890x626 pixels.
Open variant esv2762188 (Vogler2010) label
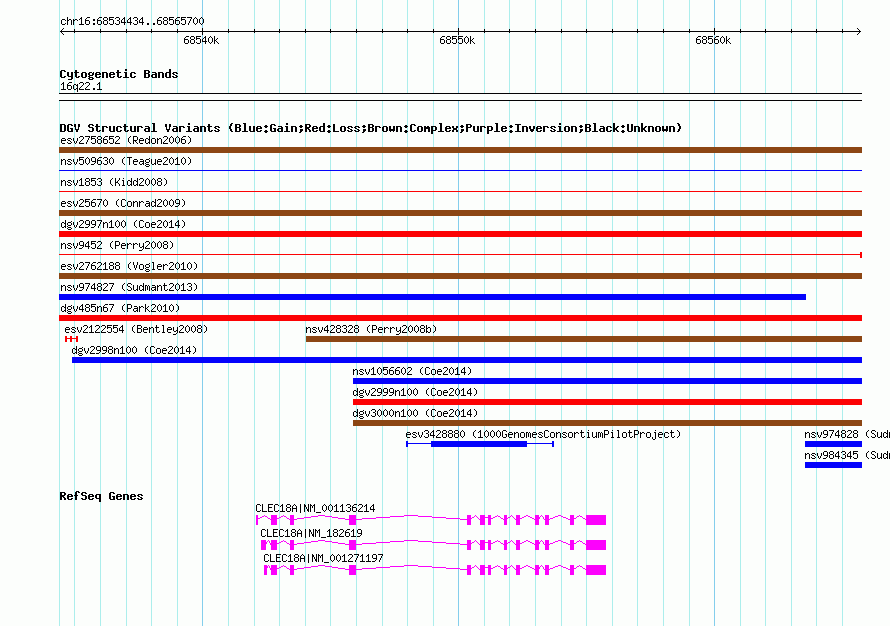coord(129,266)
